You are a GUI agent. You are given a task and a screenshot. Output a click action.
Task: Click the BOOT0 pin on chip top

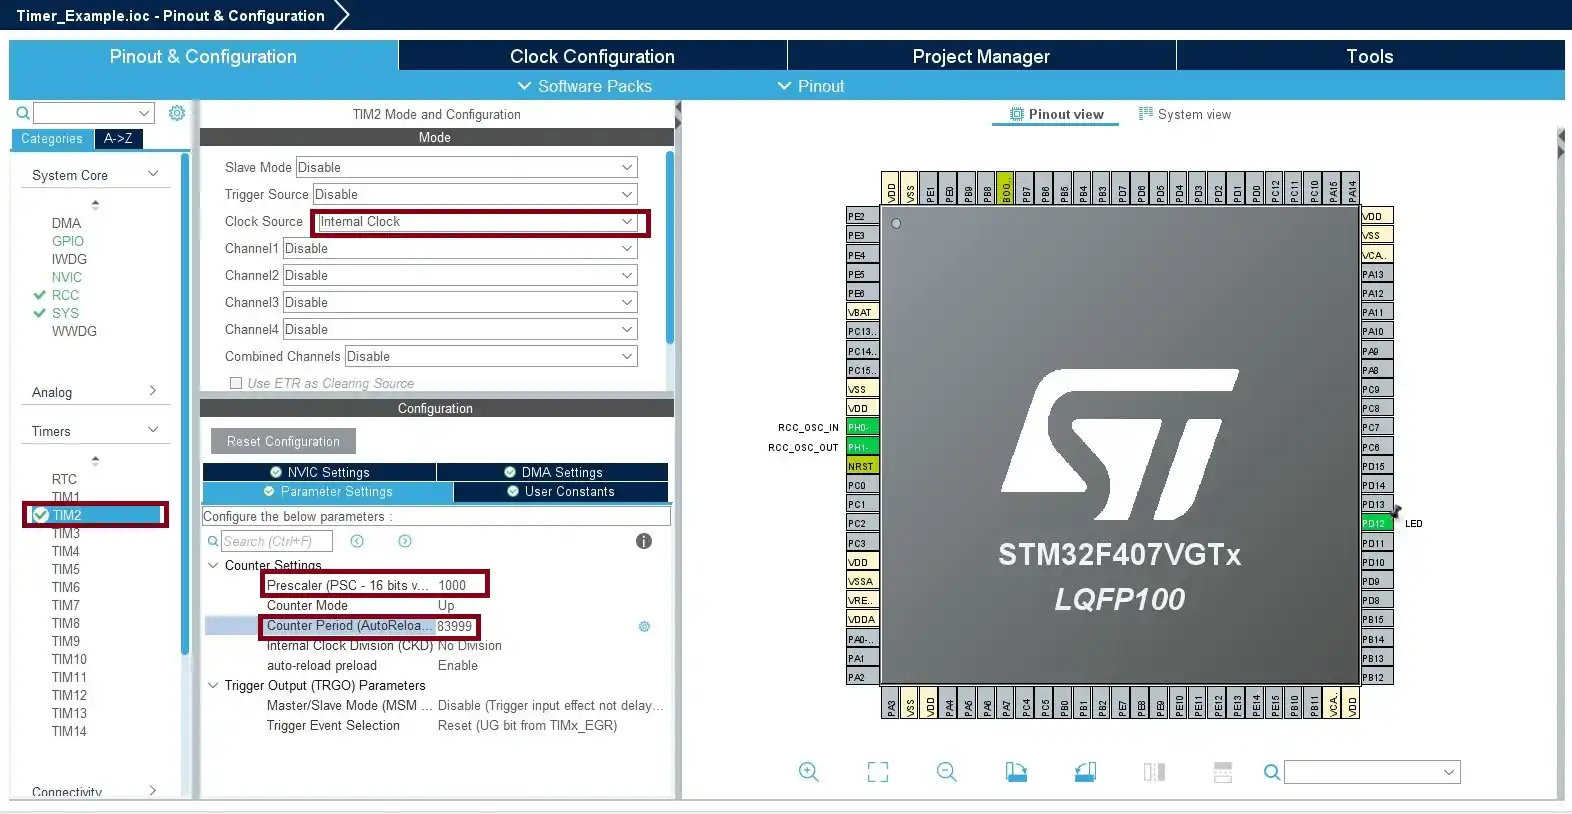(1006, 188)
